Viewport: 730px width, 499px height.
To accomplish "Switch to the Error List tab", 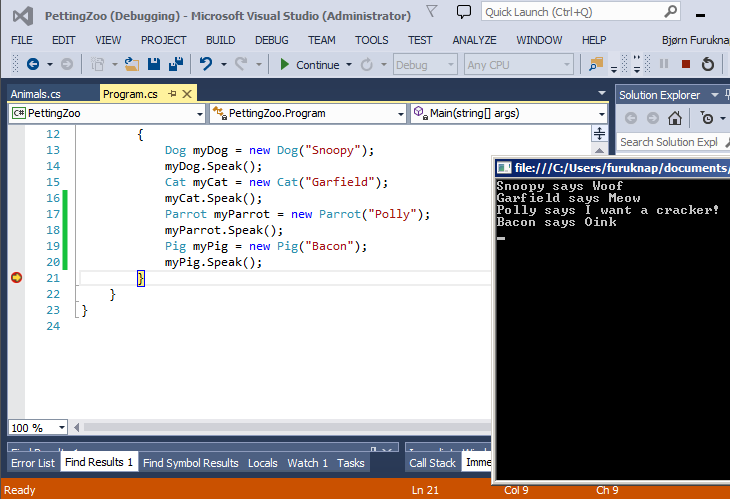I will (x=33, y=463).
